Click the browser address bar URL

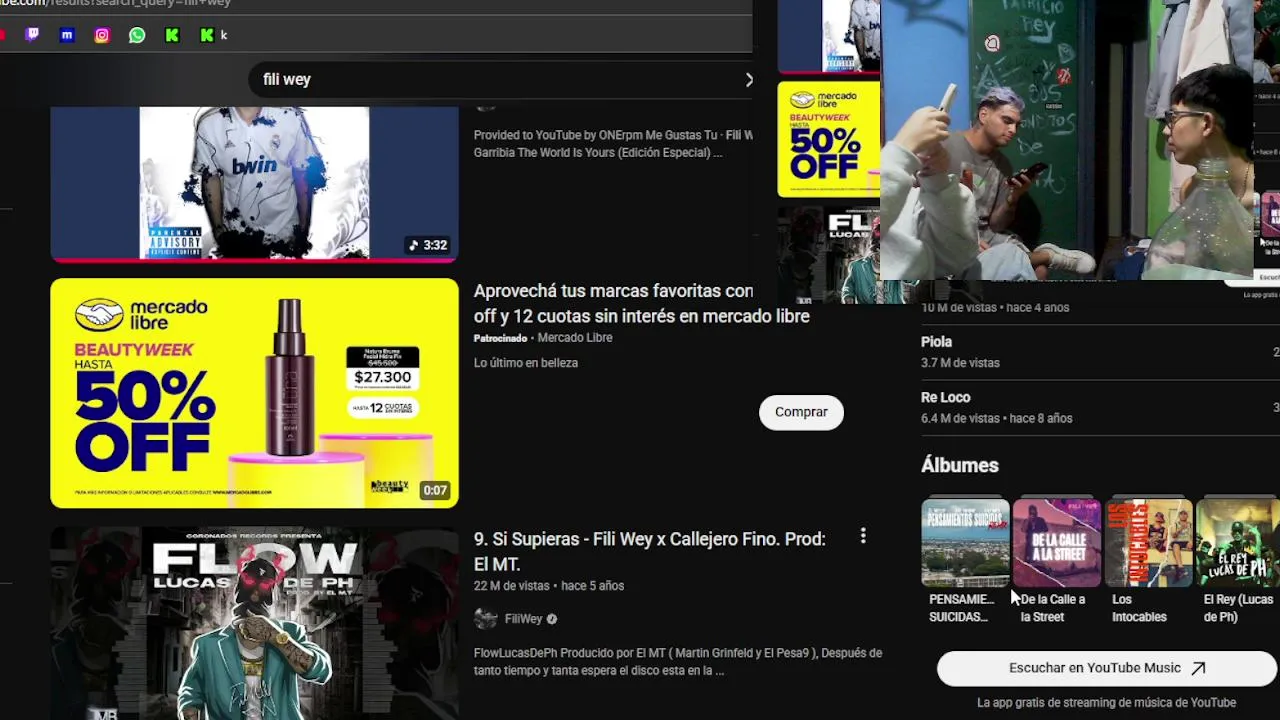[115, 3]
